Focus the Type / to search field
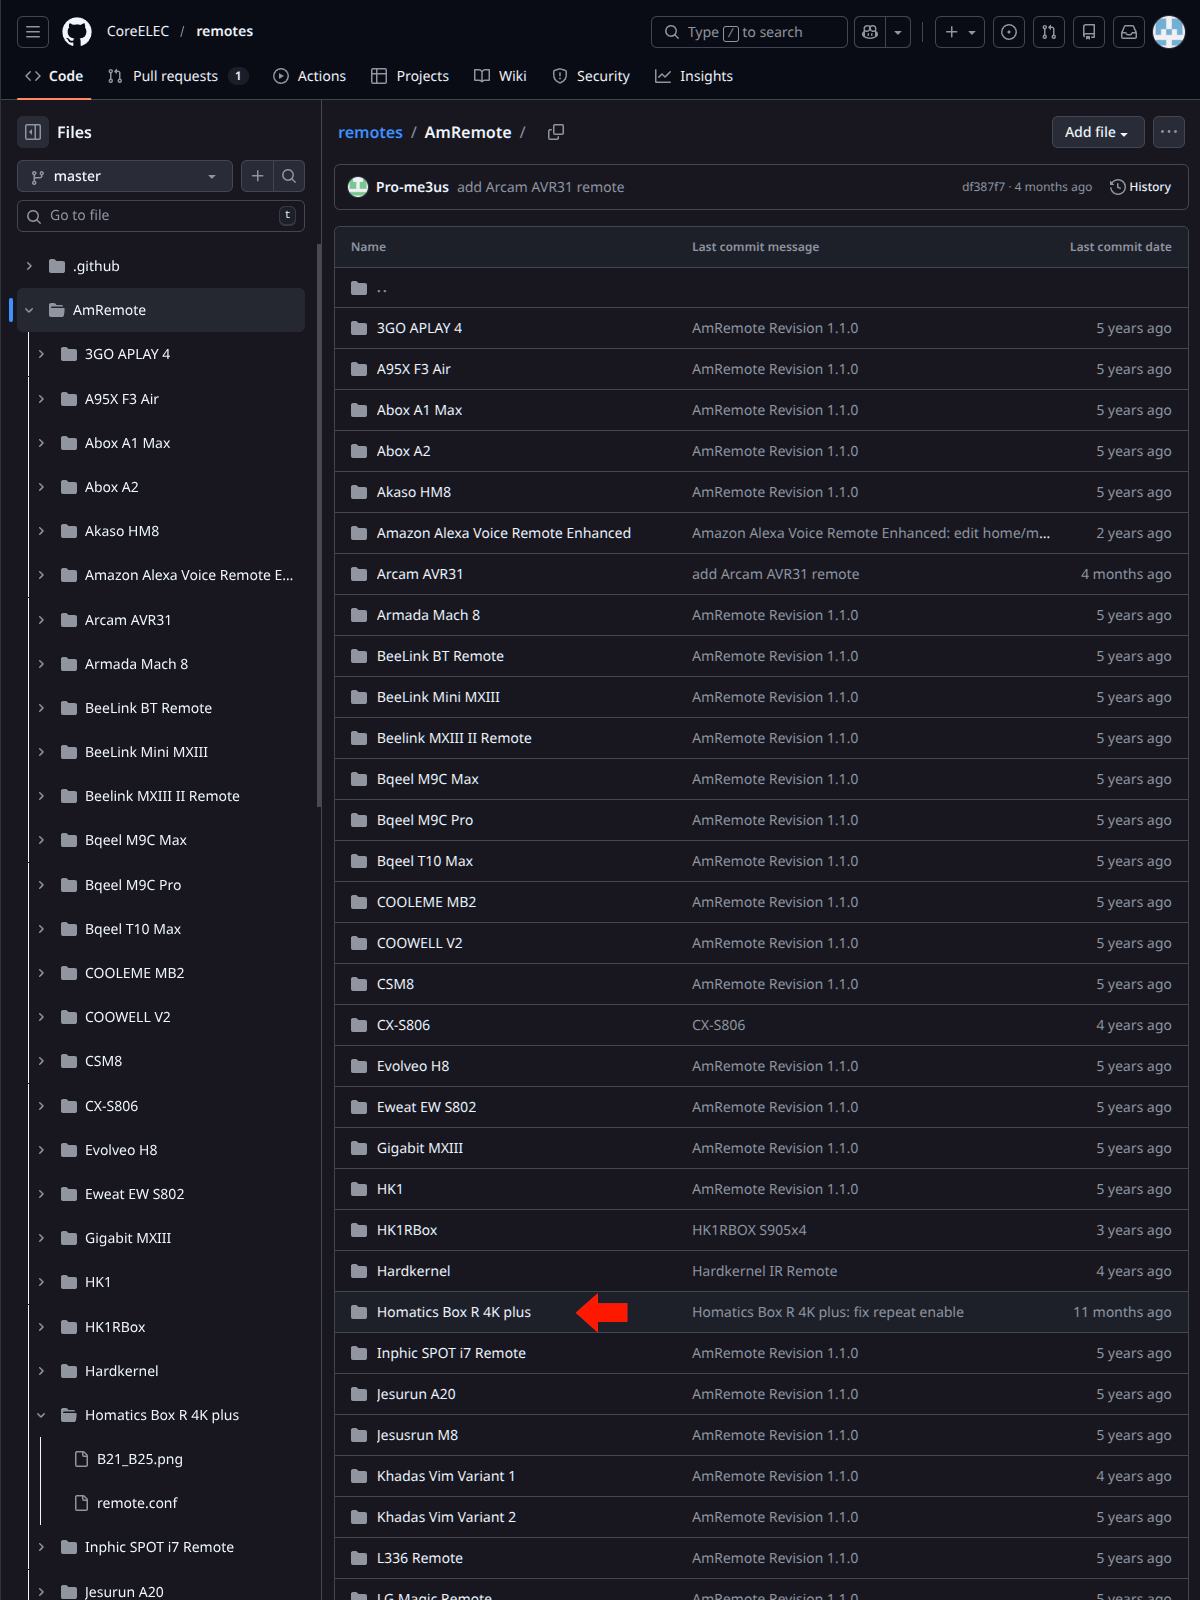Viewport: 1200px width, 1600px height. click(x=749, y=32)
